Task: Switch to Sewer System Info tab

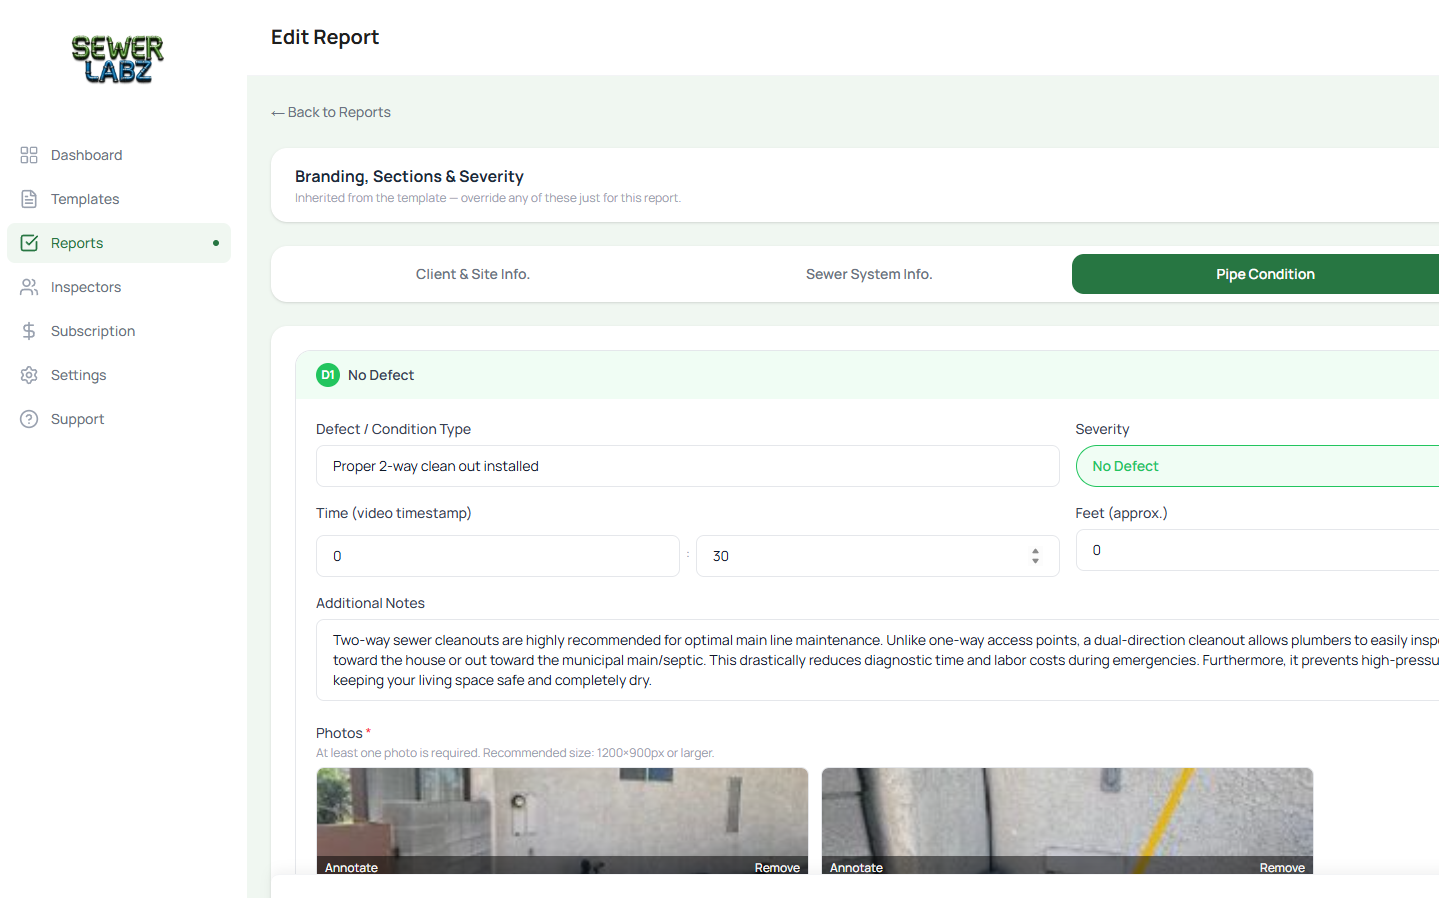Action: tap(869, 274)
